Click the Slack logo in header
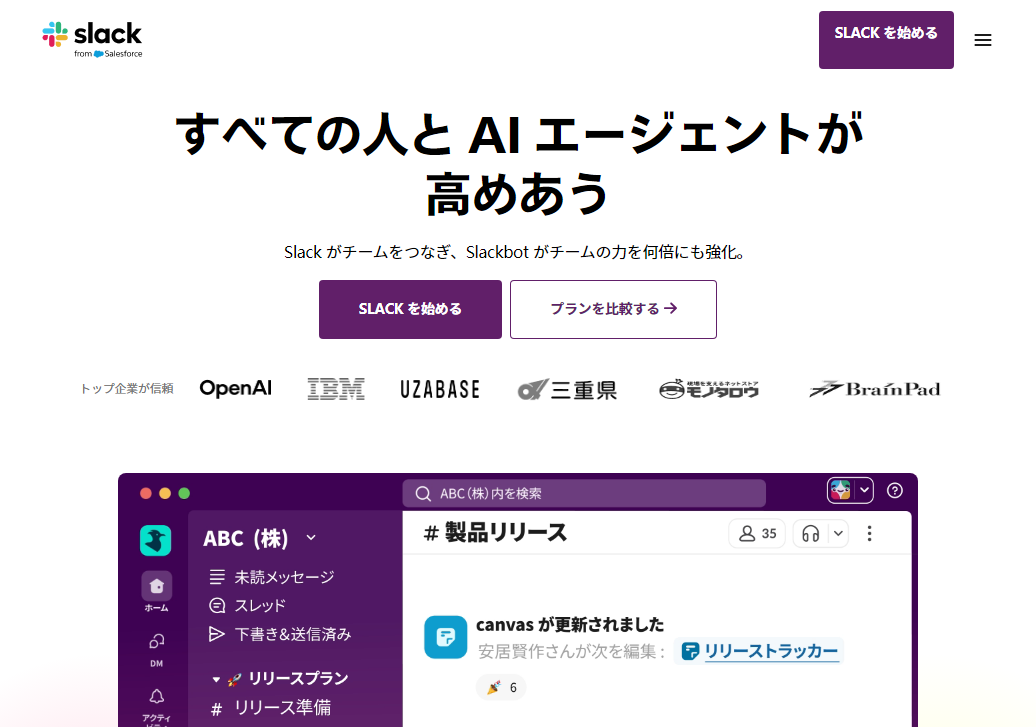Screen dimensions: 1036x727 click(92, 40)
